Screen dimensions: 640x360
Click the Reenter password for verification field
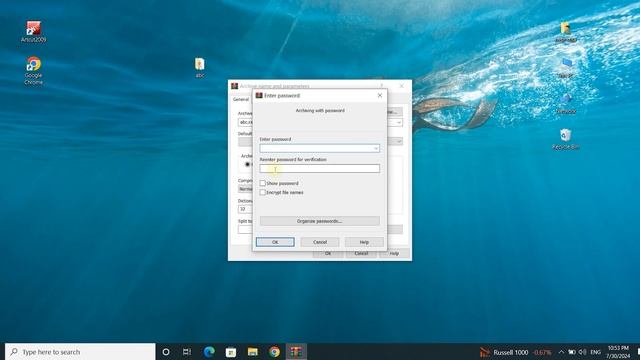320,168
